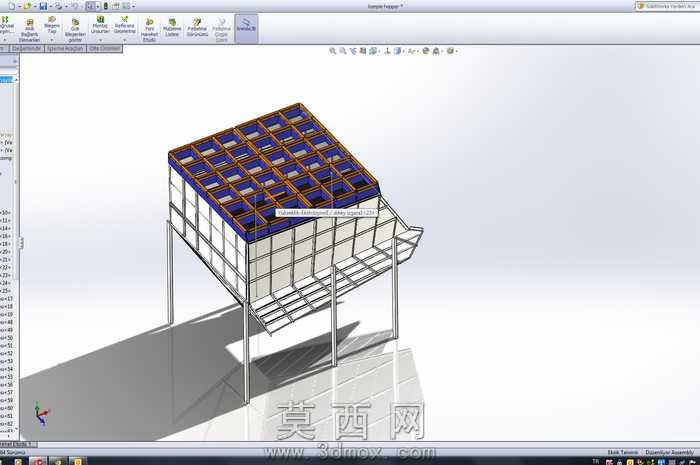The height and width of the screenshot is (465, 700).
Task: Click the Gizli Bileşenleri göster tool
Action: (x=75, y=30)
